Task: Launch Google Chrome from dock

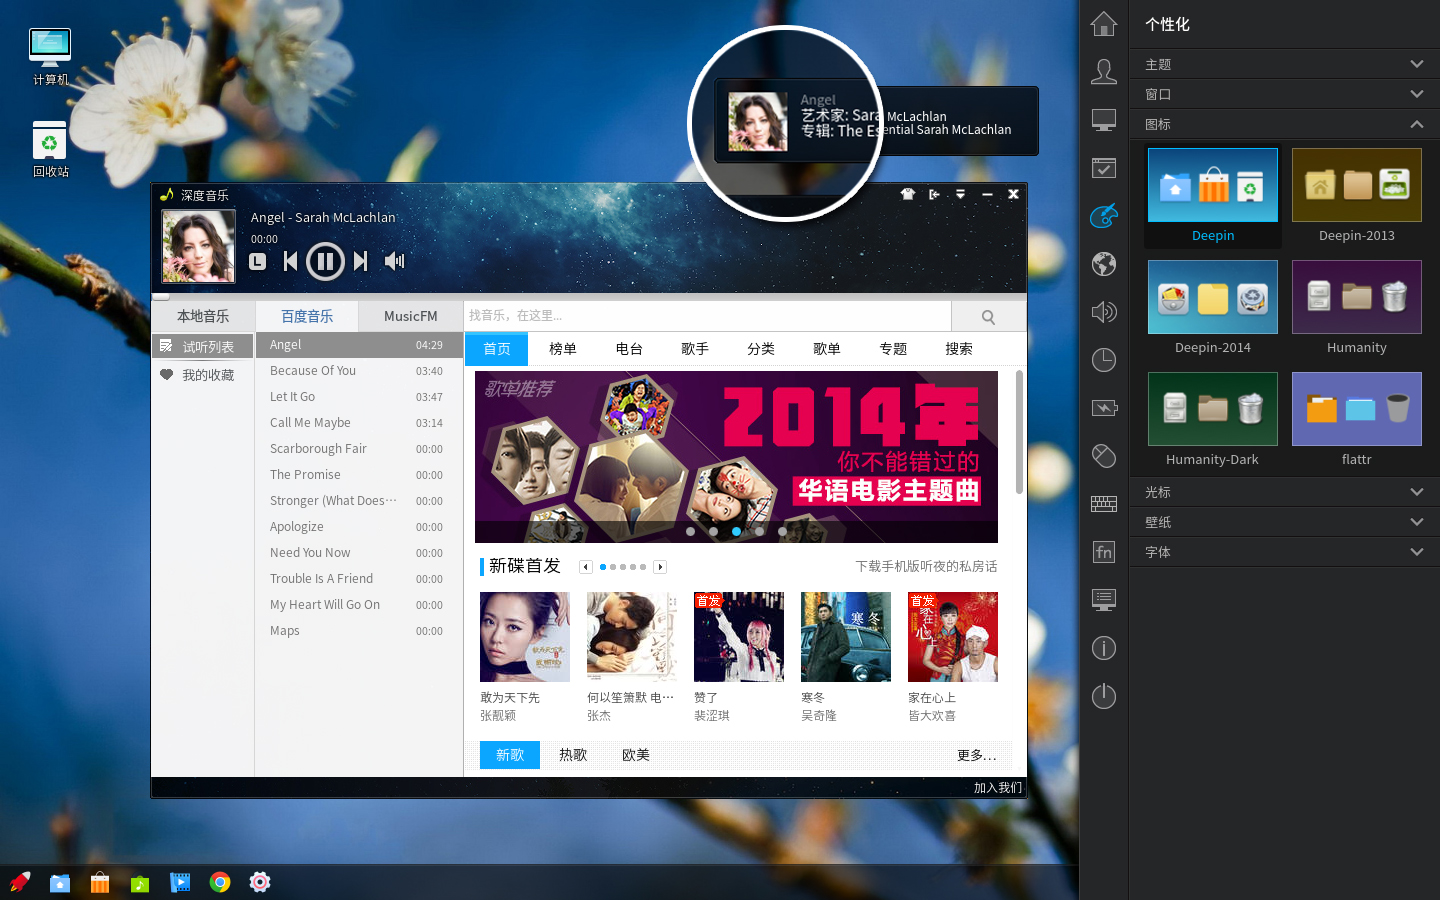Action: 220,882
